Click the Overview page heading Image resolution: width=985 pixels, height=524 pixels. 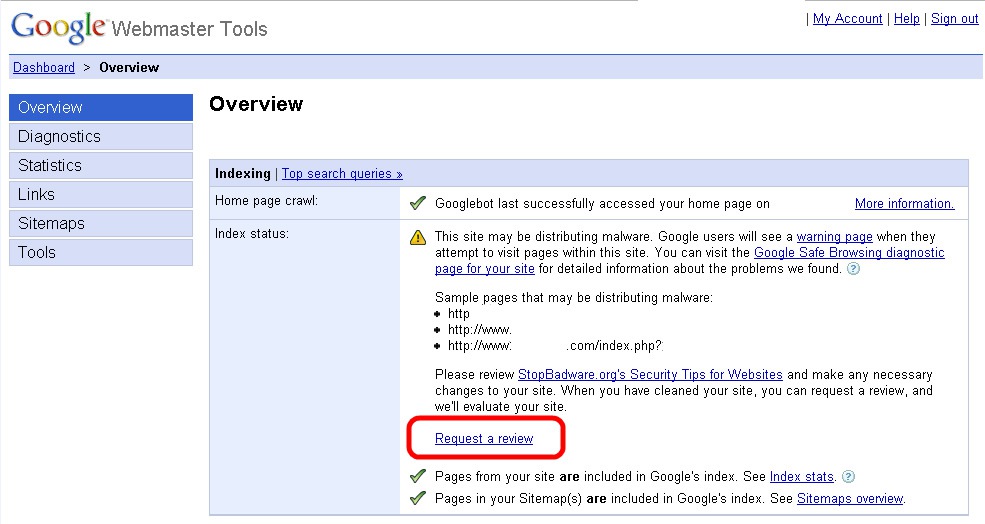(256, 104)
